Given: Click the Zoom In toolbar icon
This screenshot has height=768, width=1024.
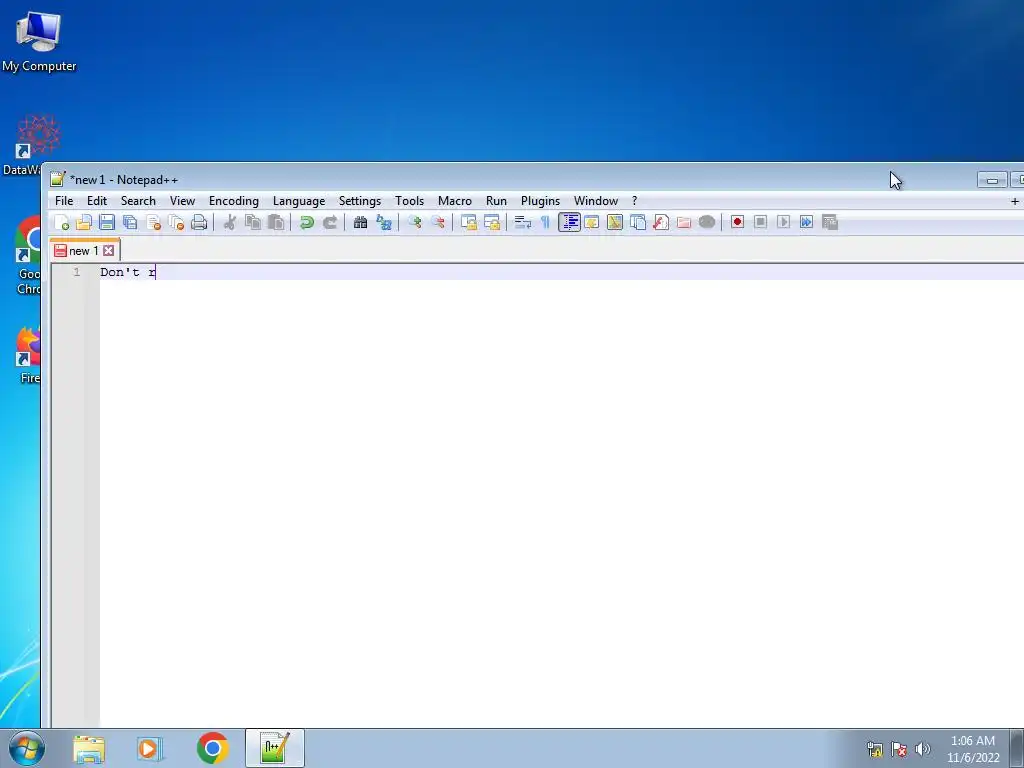Looking at the screenshot, I should pyautogui.click(x=414, y=222).
